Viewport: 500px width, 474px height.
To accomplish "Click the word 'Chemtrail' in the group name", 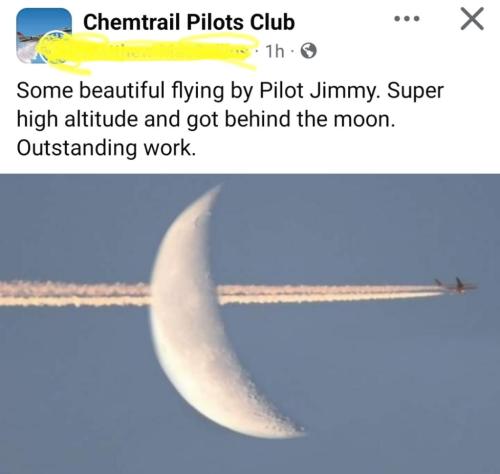I will 132,22.
